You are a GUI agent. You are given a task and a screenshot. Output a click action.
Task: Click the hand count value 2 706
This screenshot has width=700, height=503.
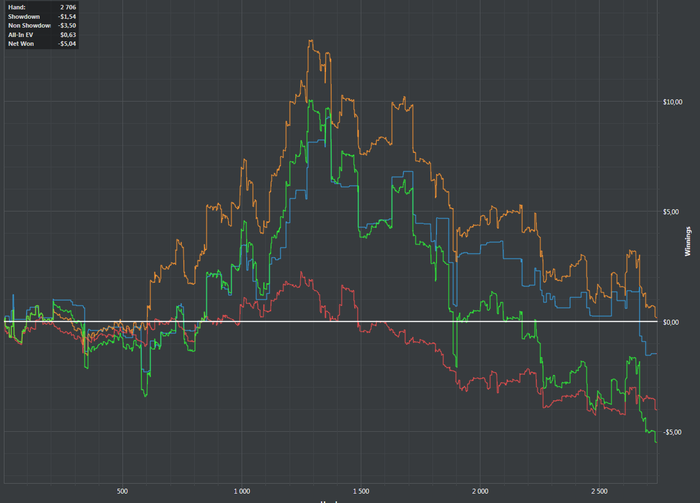[68, 7]
